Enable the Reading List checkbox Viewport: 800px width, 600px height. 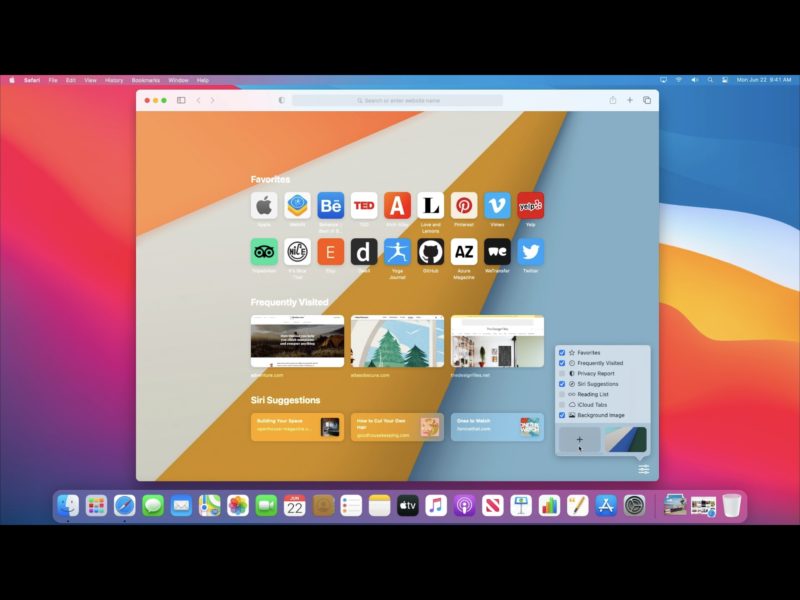pyautogui.click(x=562, y=394)
